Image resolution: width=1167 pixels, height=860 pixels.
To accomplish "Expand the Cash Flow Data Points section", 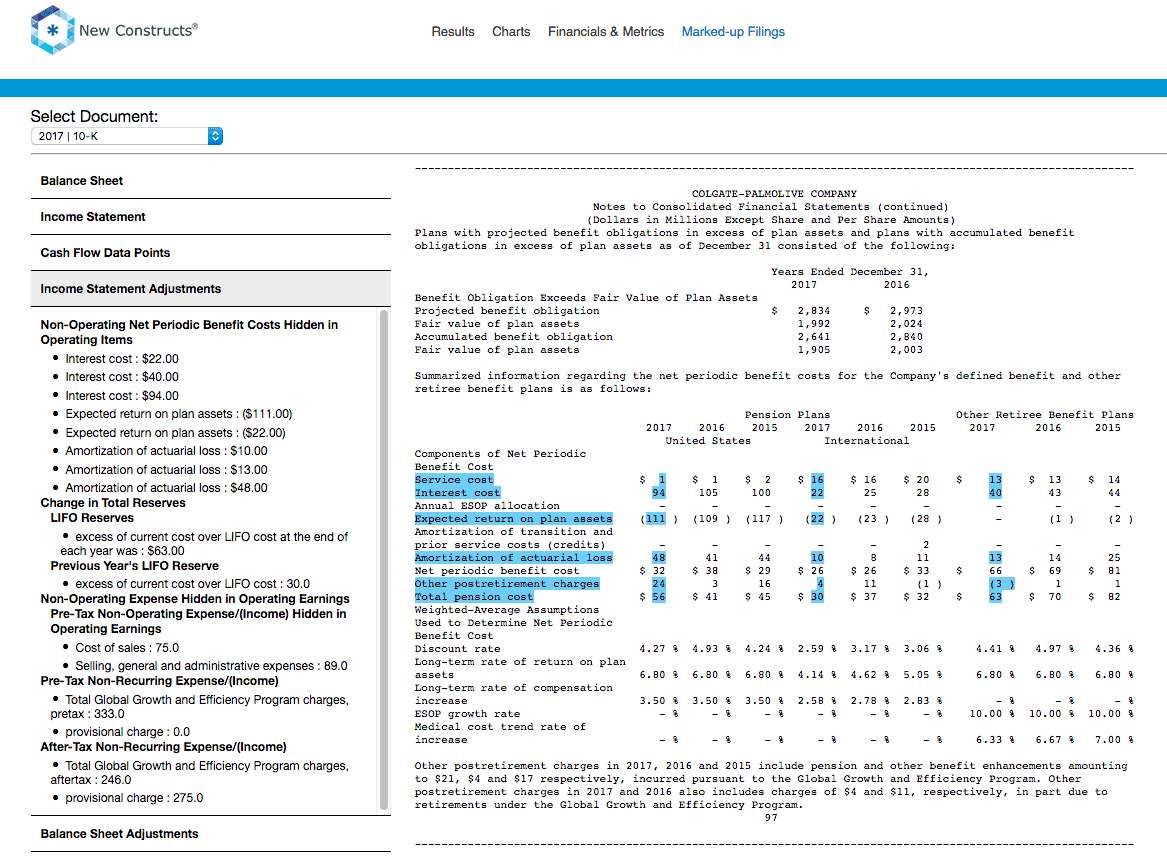I will point(211,253).
